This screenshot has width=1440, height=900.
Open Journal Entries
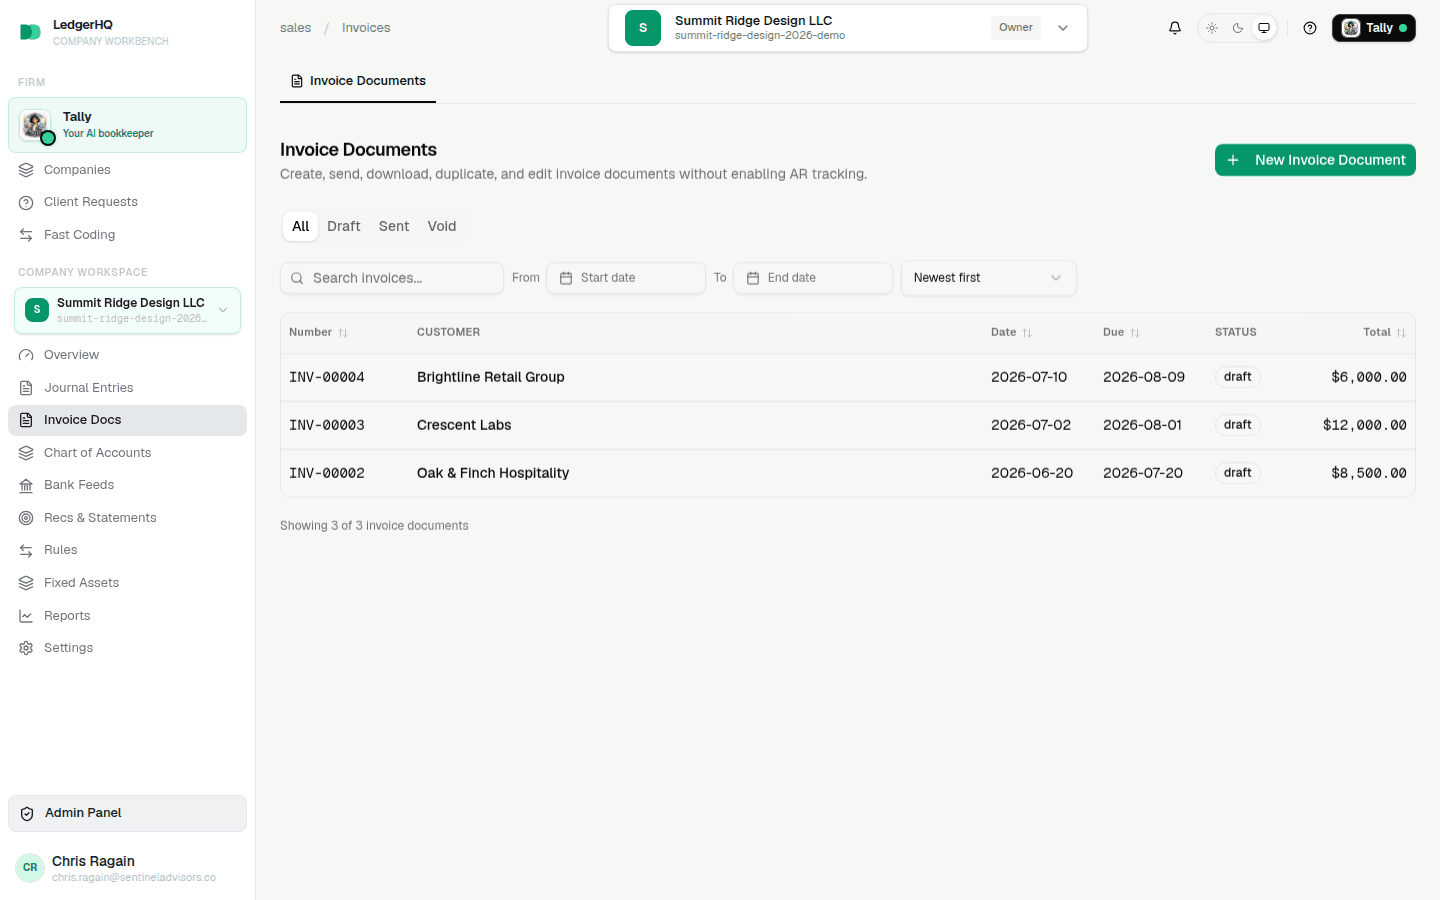pyautogui.click(x=127, y=388)
